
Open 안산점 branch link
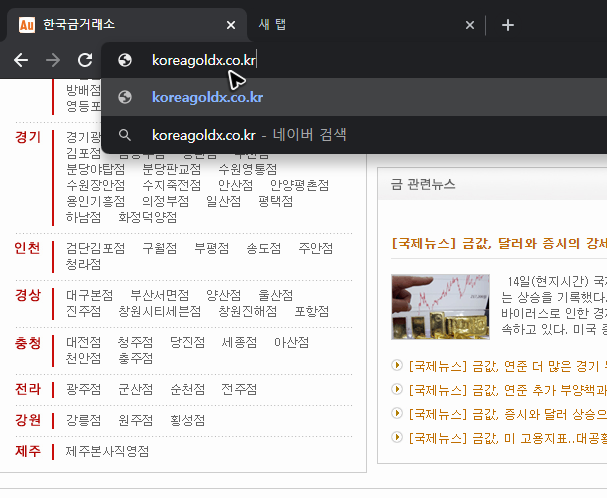point(235,185)
